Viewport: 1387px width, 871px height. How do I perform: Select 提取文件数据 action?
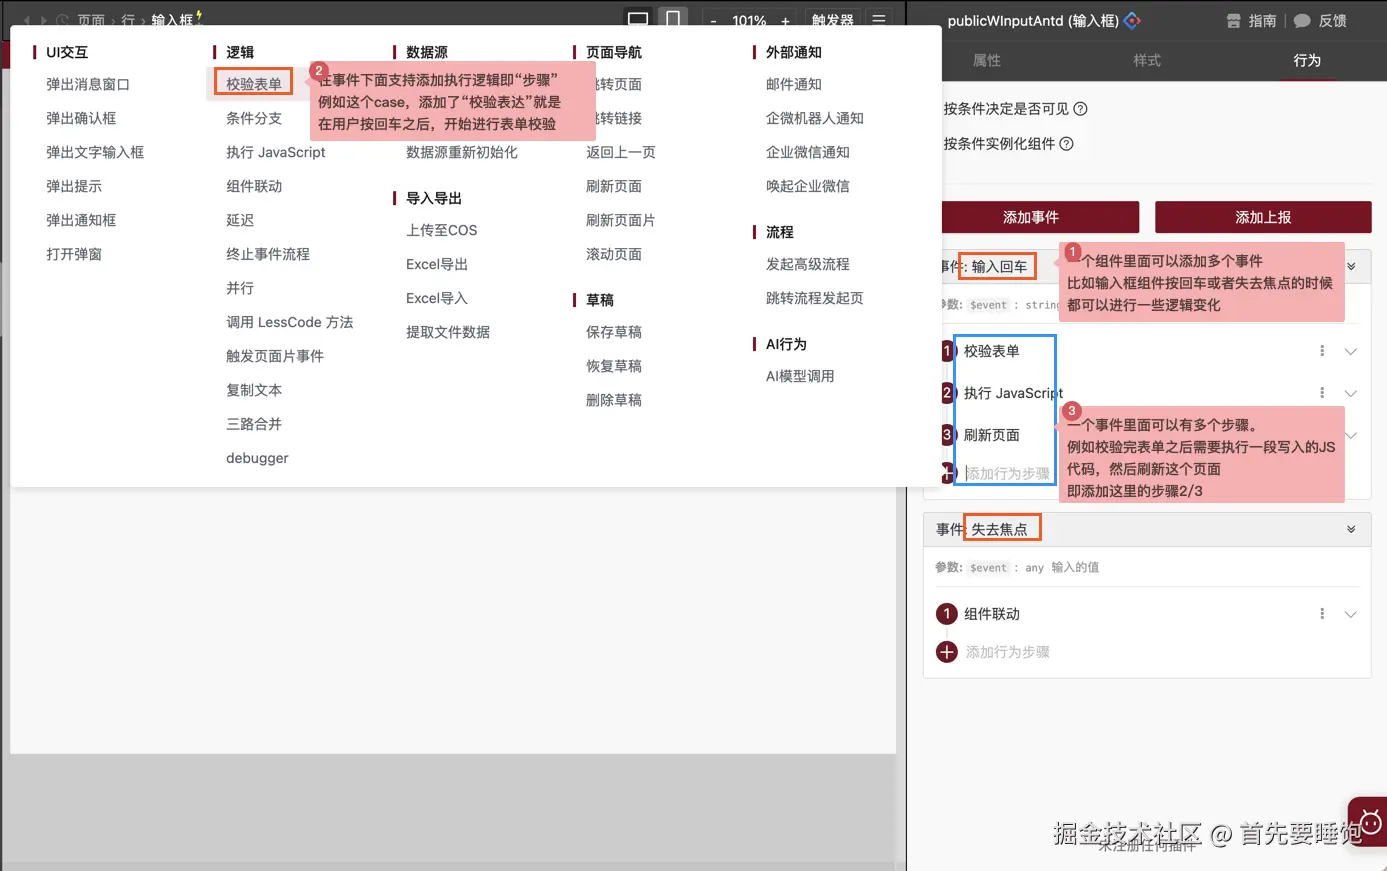click(x=448, y=332)
